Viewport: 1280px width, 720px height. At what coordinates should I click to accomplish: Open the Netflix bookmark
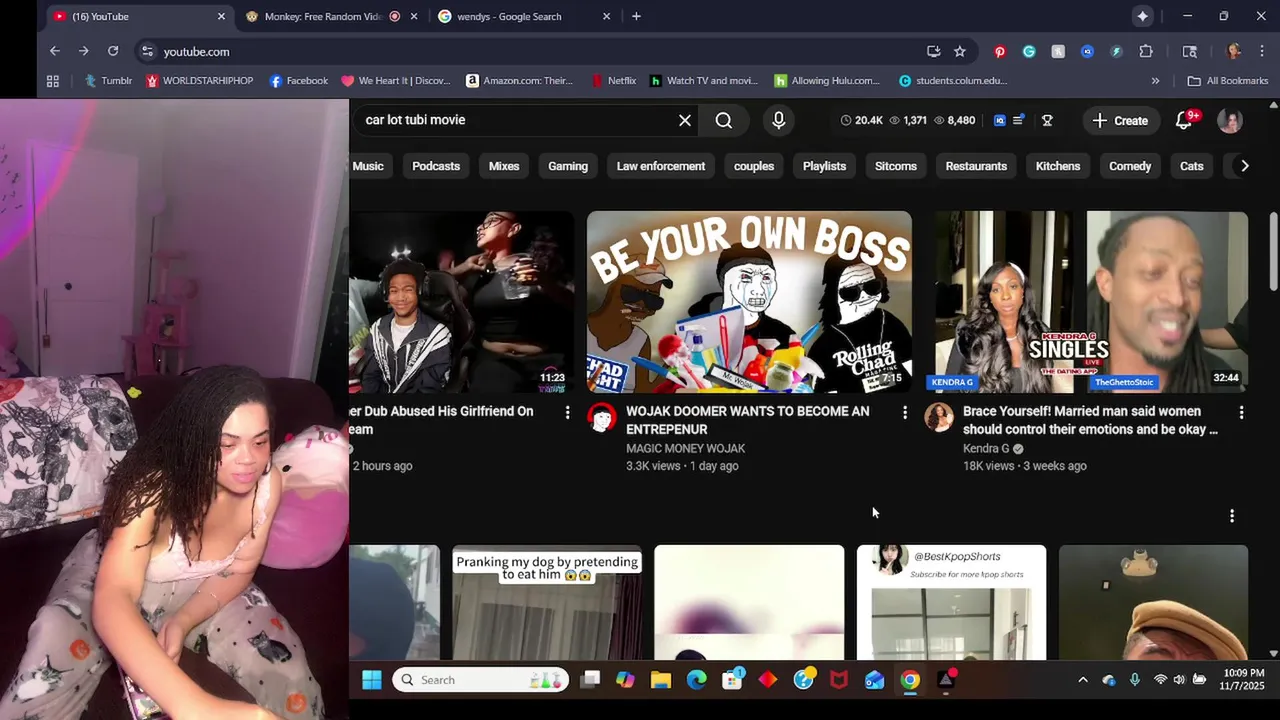point(613,81)
